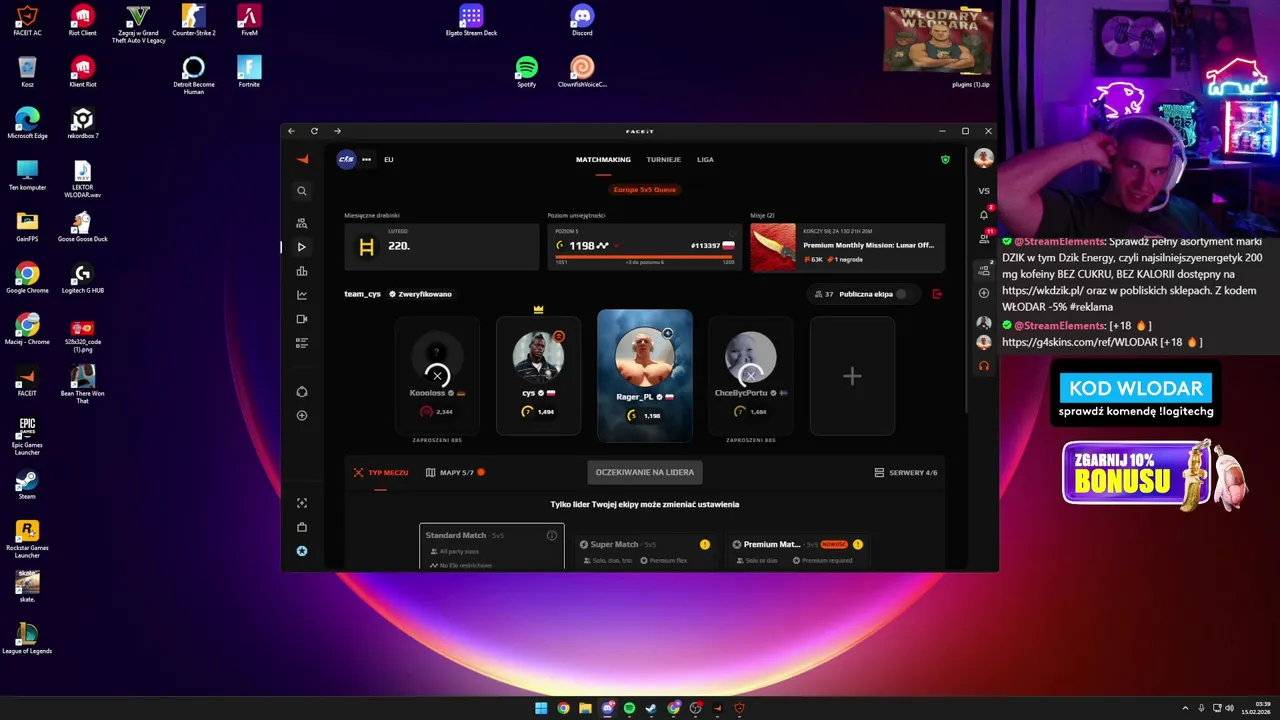Screen dimensions: 1280x720
Task: Open notifications bell in FACEIT
Action: coord(984,215)
